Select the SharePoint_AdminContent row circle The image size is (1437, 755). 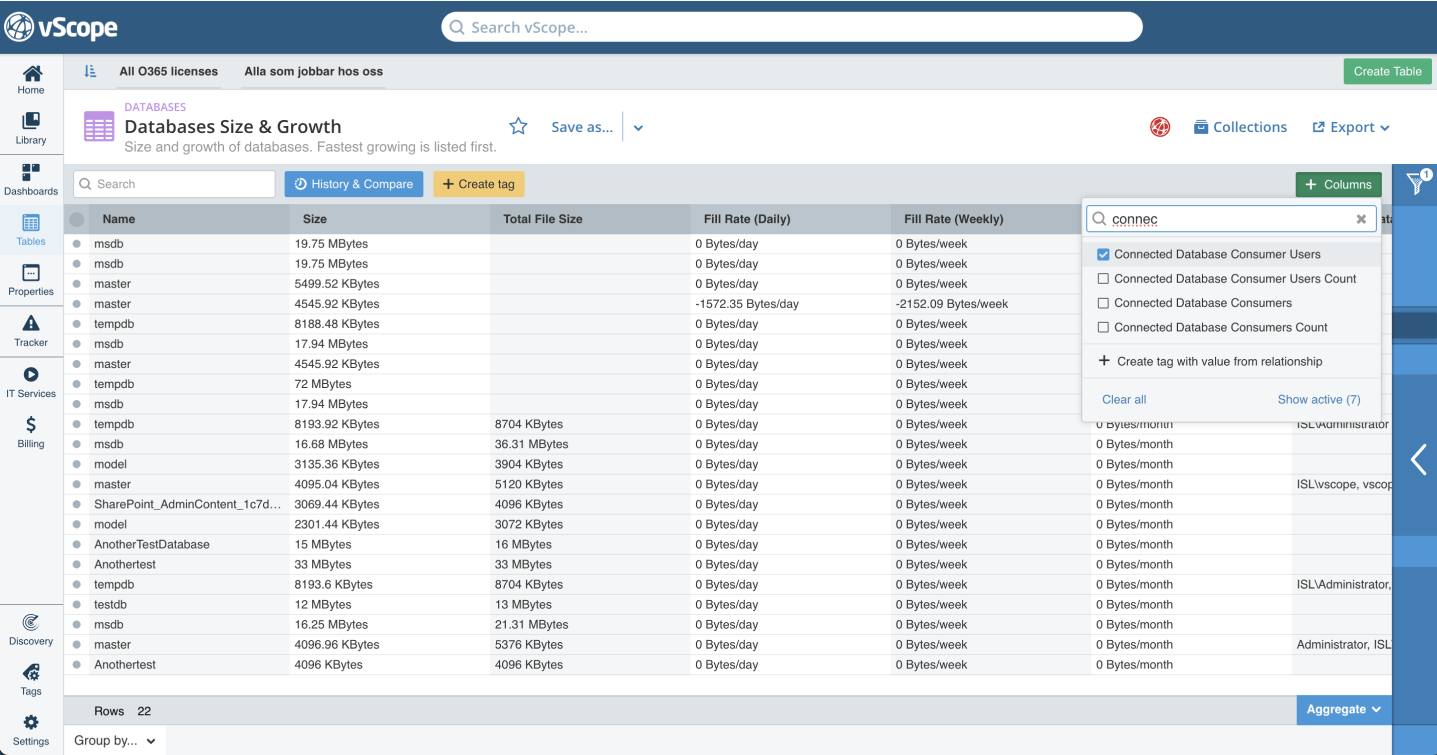tap(77, 504)
